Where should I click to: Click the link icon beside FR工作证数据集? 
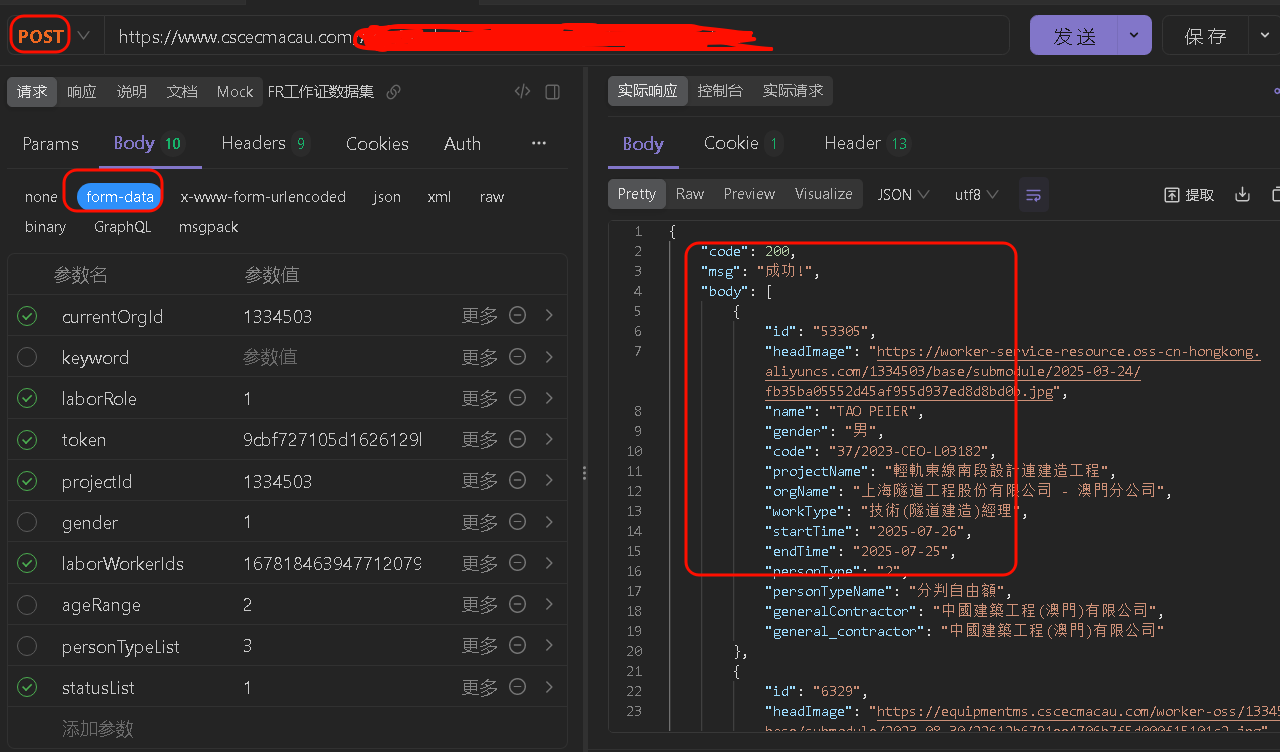point(394,92)
